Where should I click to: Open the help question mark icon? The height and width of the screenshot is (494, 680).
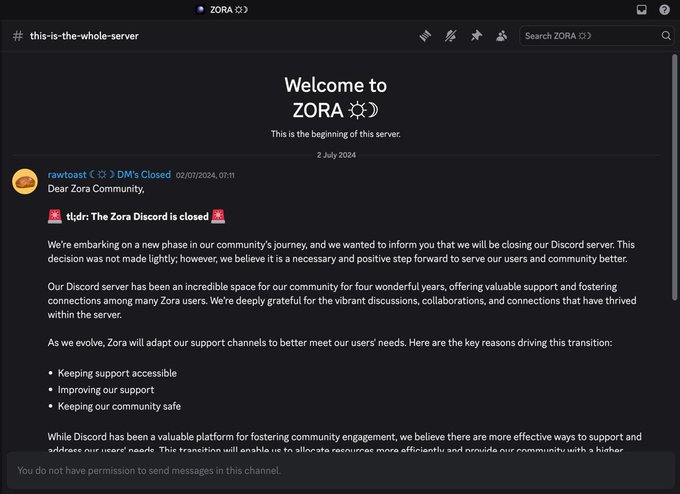click(x=664, y=10)
